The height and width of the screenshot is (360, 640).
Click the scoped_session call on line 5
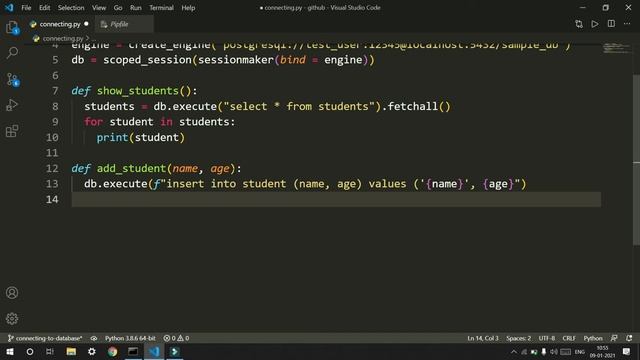(147, 60)
